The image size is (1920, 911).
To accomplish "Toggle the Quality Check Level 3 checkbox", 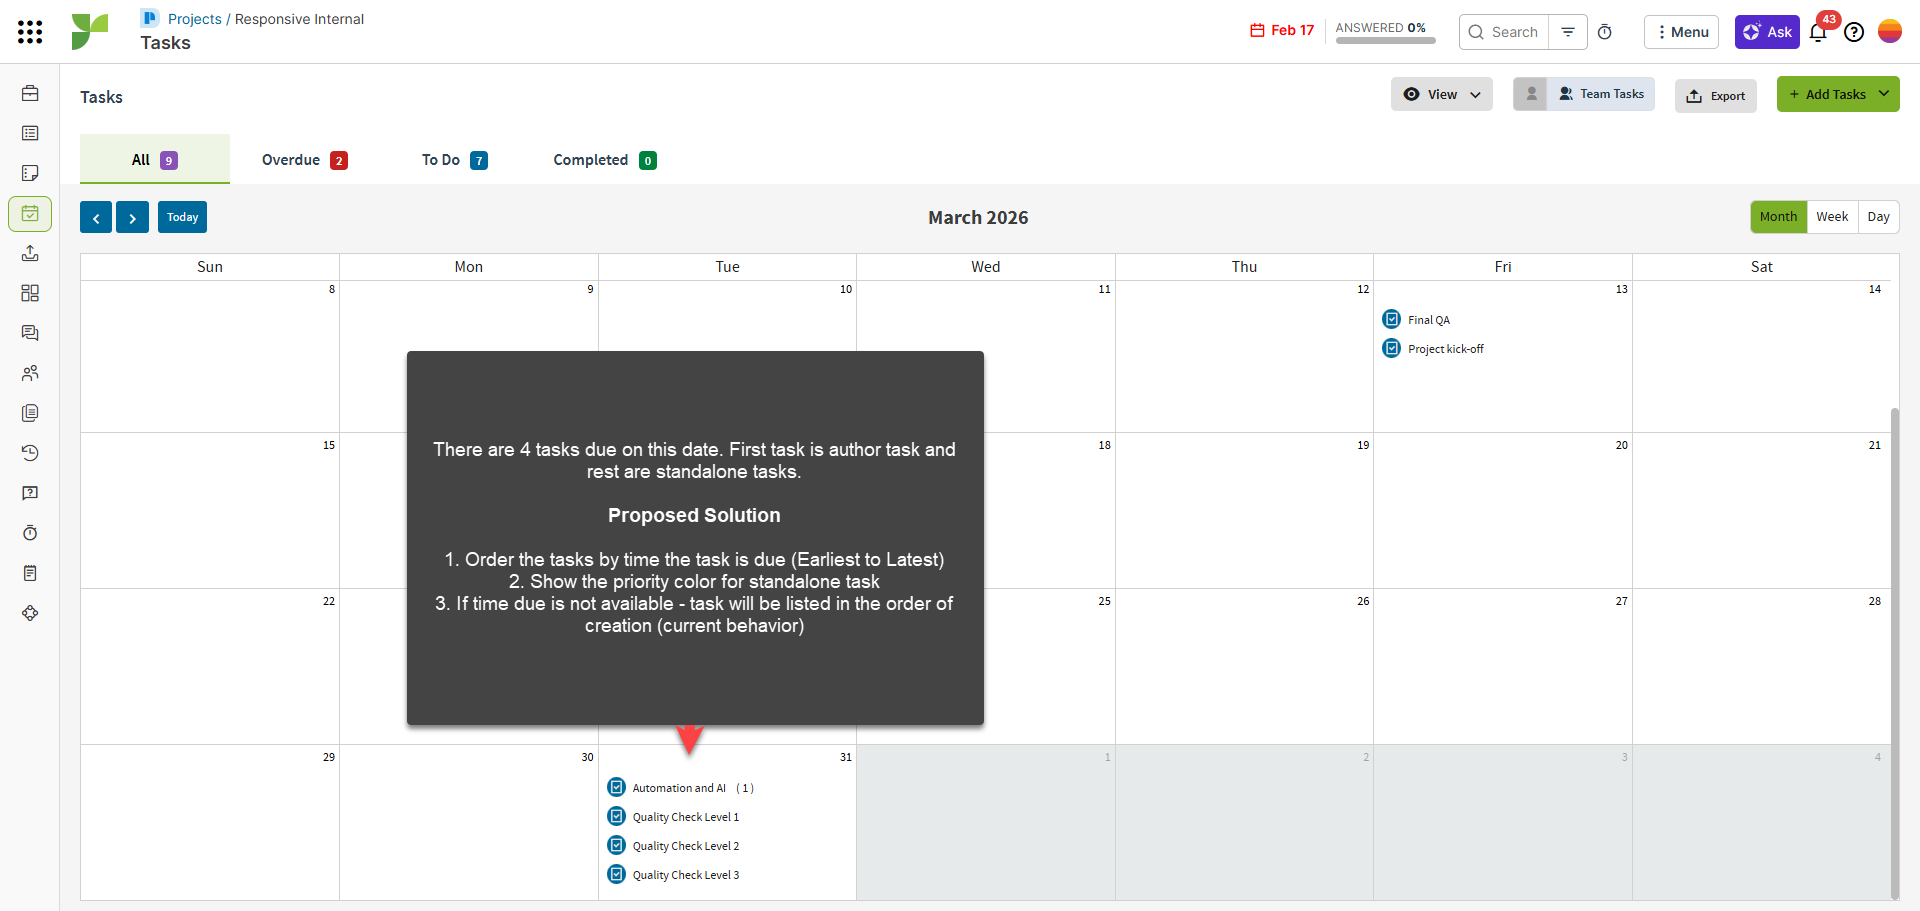I will click(x=617, y=874).
